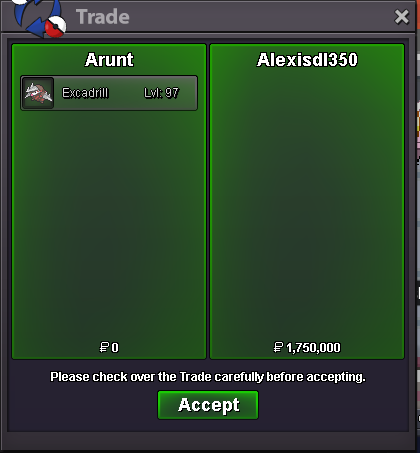The height and width of the screenshot is (453, 420).
Task: Click the Pokédollar icon beside 1,750,000
Action: (x=278, y=347)
